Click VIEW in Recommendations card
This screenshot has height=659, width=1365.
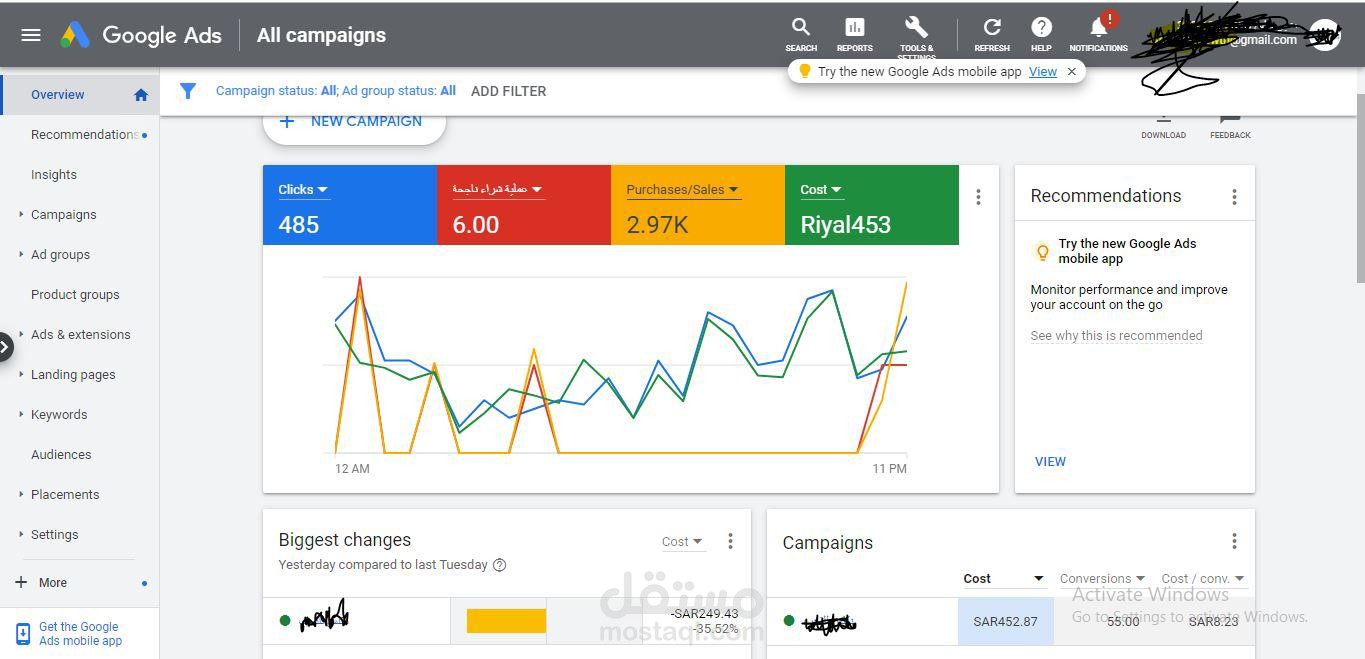1050,462
